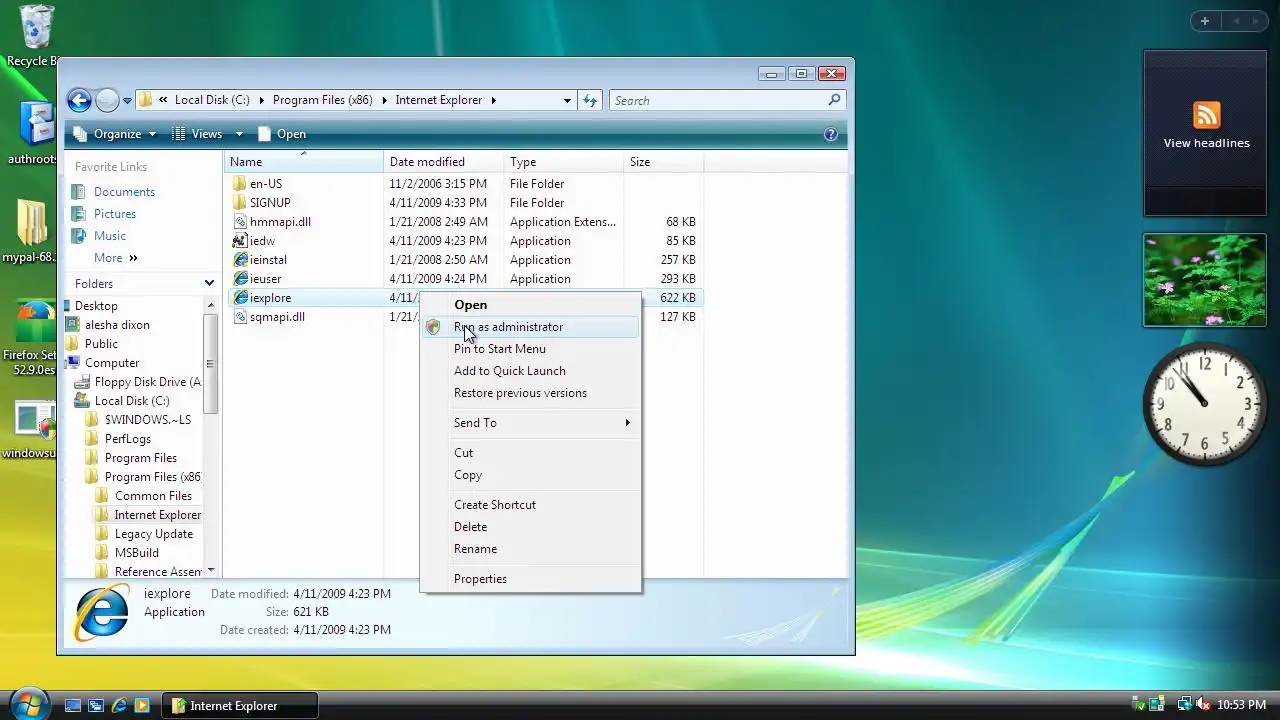Select the ieuser application icon
Image resolution: width=1280 pixels, height=720 pixels.
pos(239,279)
